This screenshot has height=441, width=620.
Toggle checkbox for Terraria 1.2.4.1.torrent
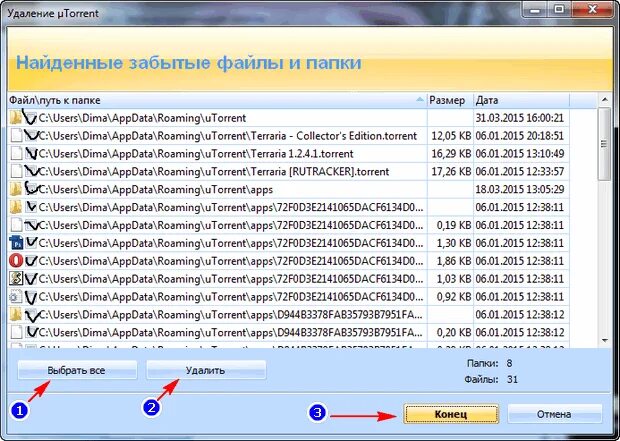(x=31, y=153)
